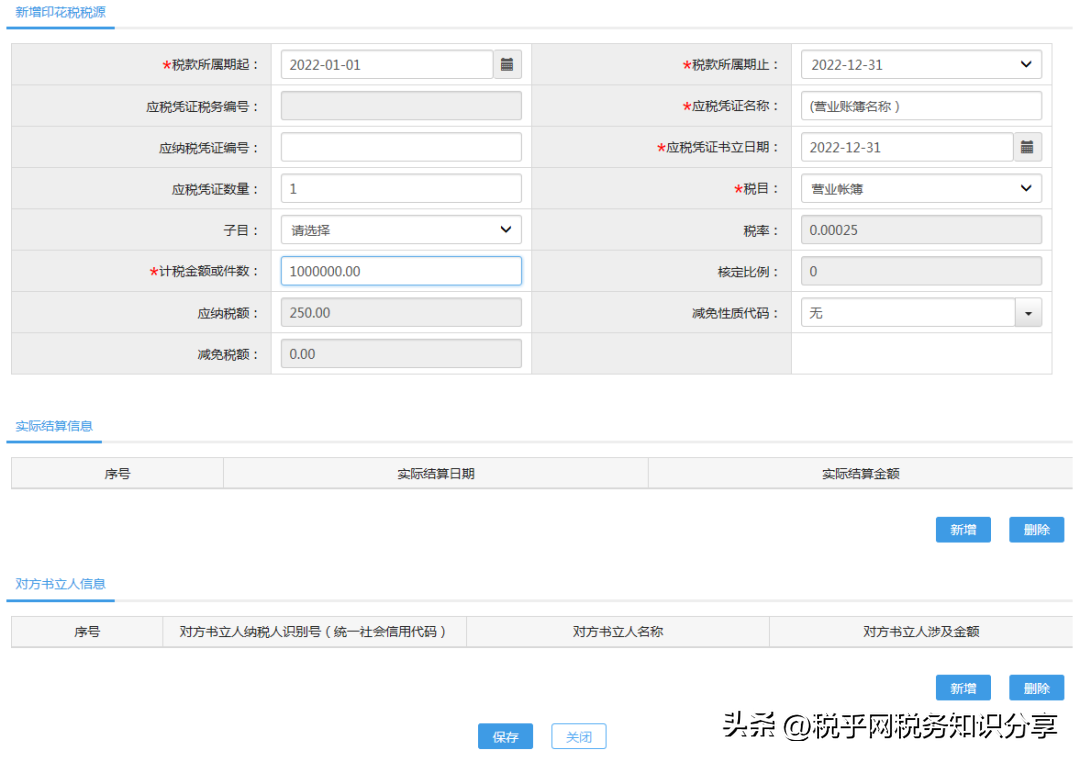Click the 应税凭证数量 input field
This screenshot has height=761, width=1080.
click(x=401, y=189)
